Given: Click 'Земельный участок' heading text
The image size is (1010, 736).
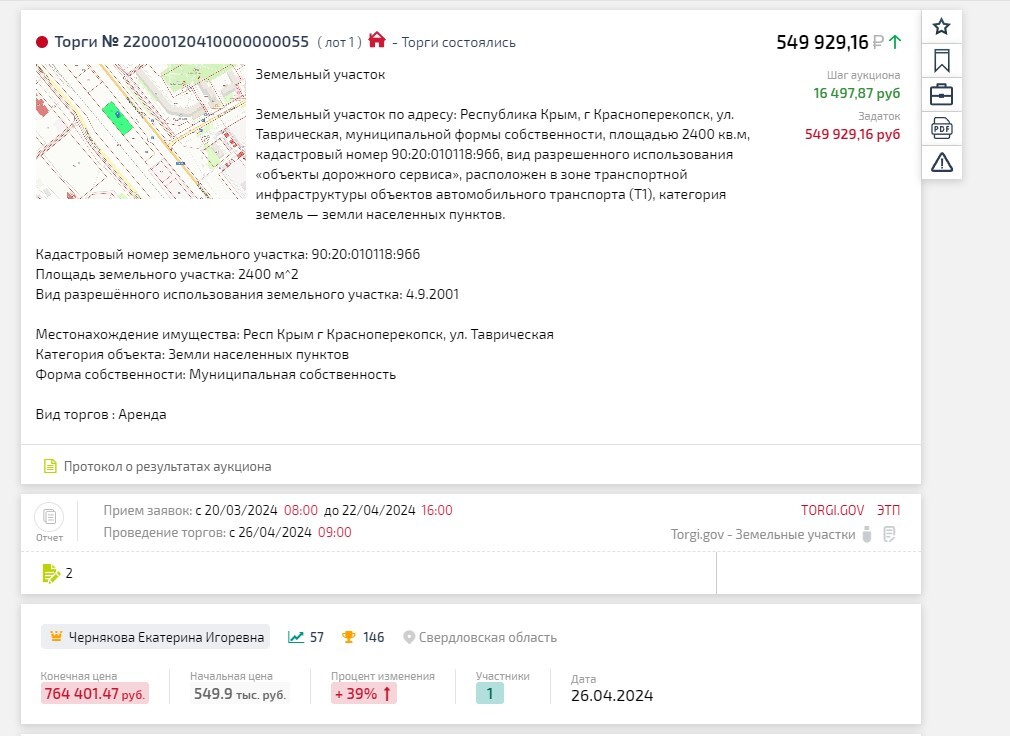Looking at the screenshot, I should point(320,74).
